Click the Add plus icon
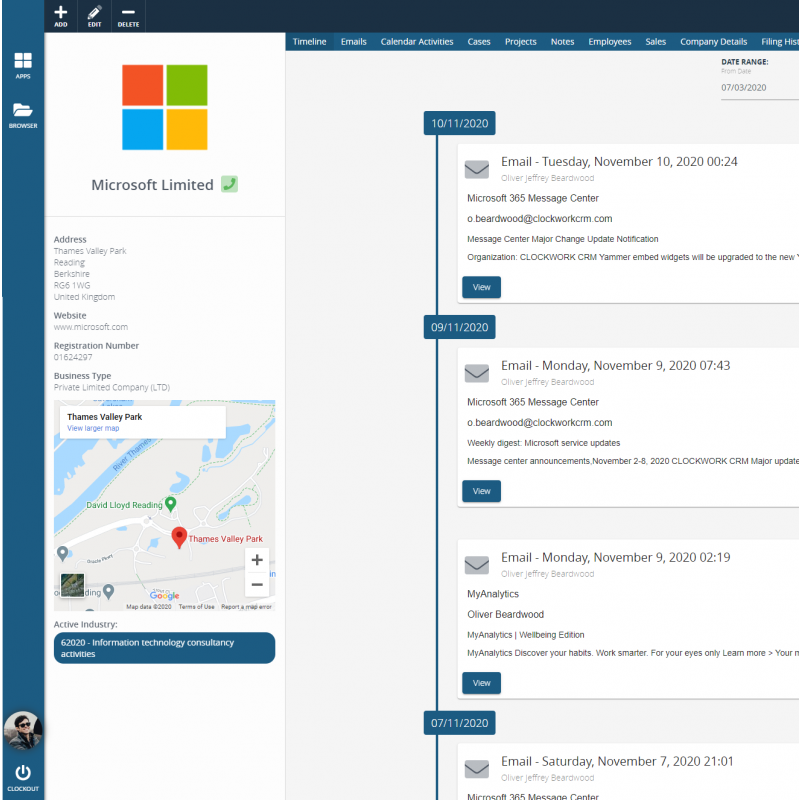Image resolution: width=800 pixels, height=800 pixels. click(61, 12)
